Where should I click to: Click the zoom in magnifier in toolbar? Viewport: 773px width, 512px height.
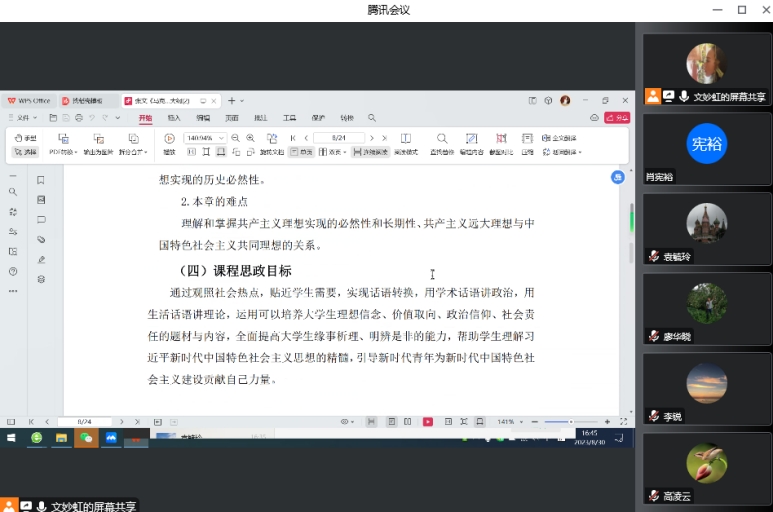(x=249, y=138)
